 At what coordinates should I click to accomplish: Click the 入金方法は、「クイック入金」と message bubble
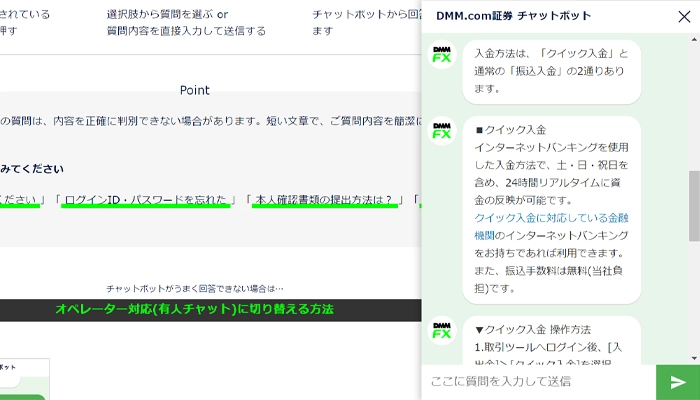pyautogui.click(x=552, y=71)
